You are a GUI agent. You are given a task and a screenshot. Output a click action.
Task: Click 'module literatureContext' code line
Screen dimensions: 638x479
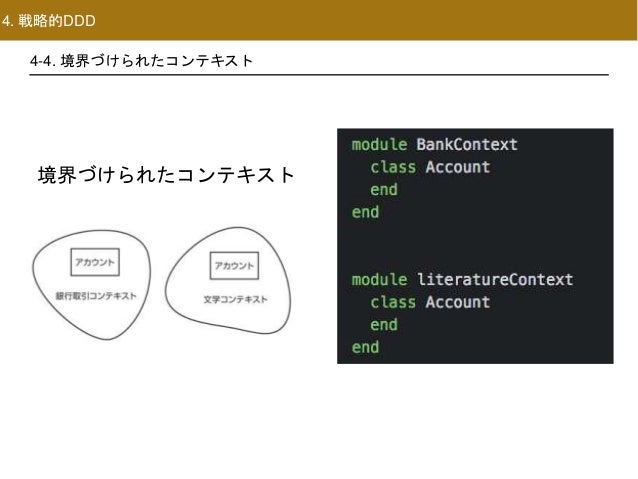[x=462, y=280]
